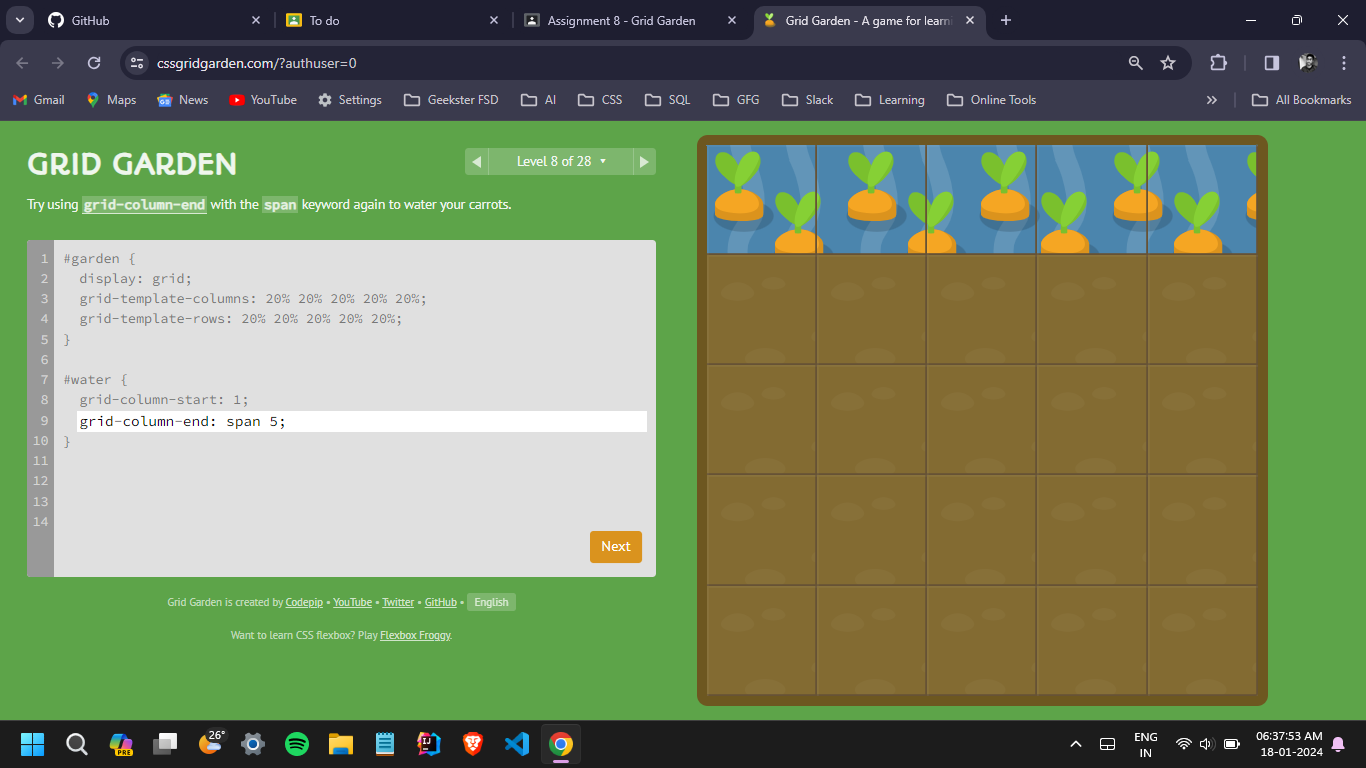Go to the next level arrow
This screenshot has height=768, width=1366.
pos(644,162)
